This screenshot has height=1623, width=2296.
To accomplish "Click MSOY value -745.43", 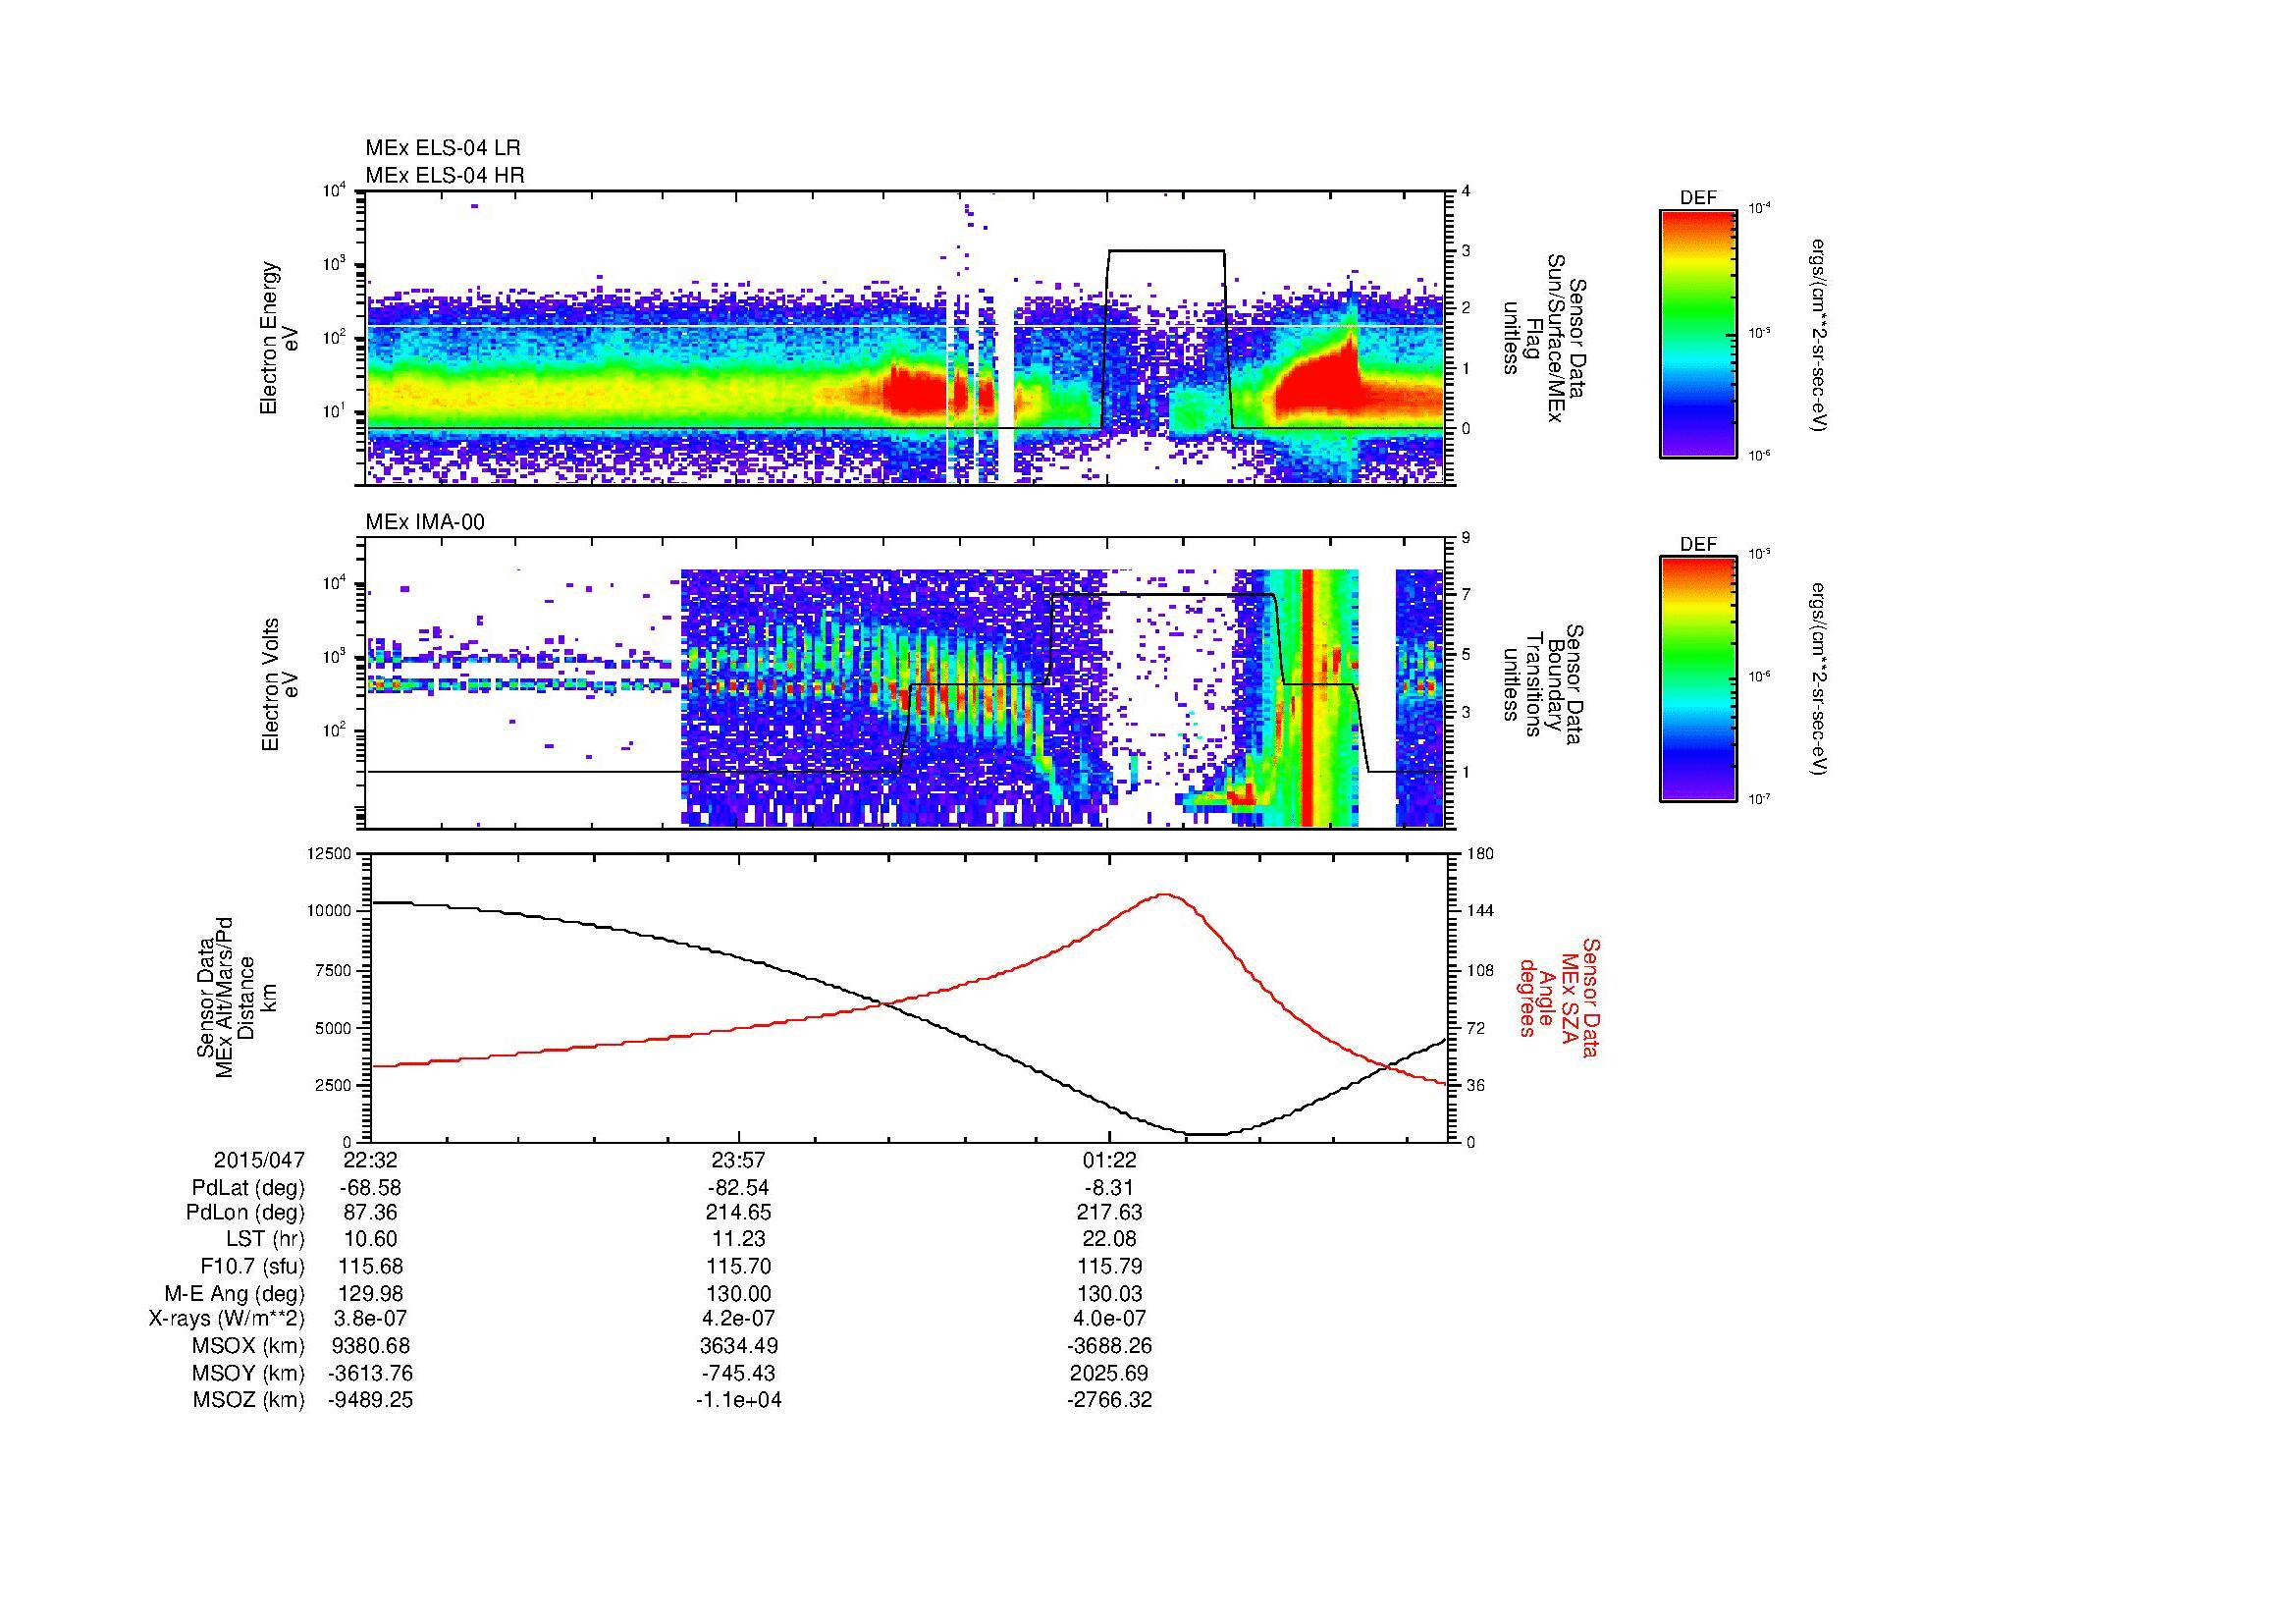I will coord(739,1373).
